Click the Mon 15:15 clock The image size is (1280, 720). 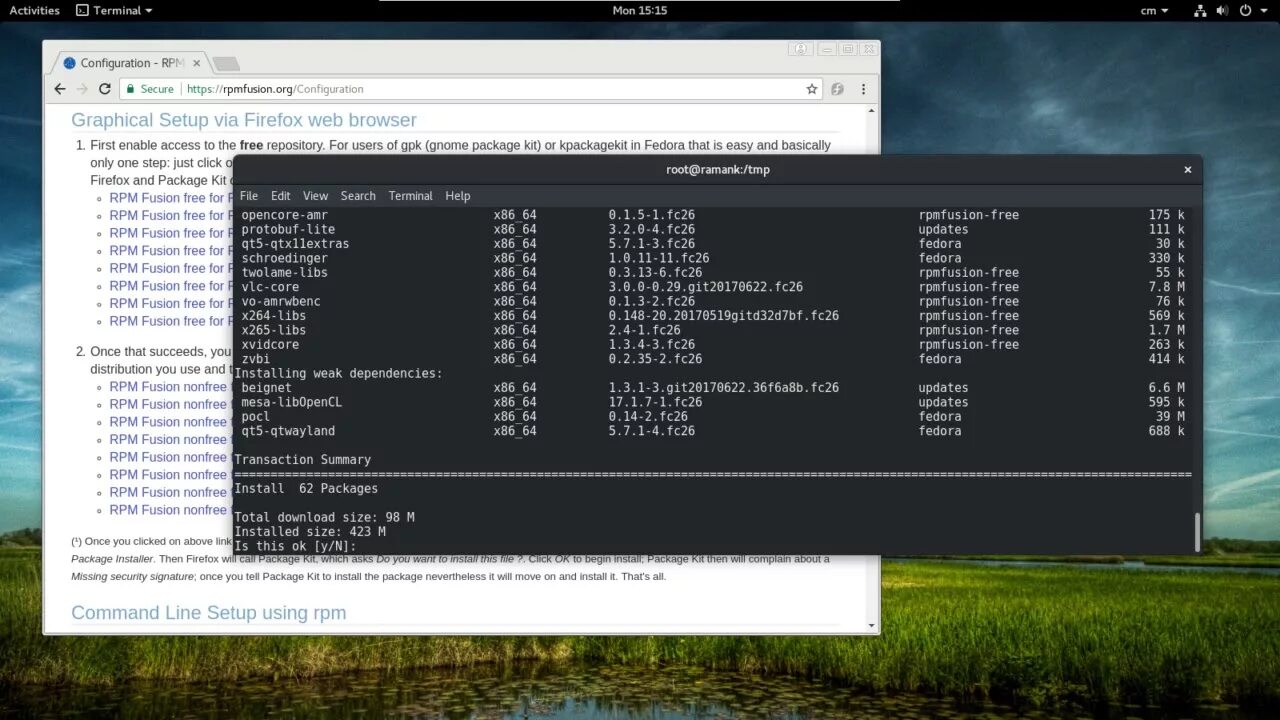point(640,10)
